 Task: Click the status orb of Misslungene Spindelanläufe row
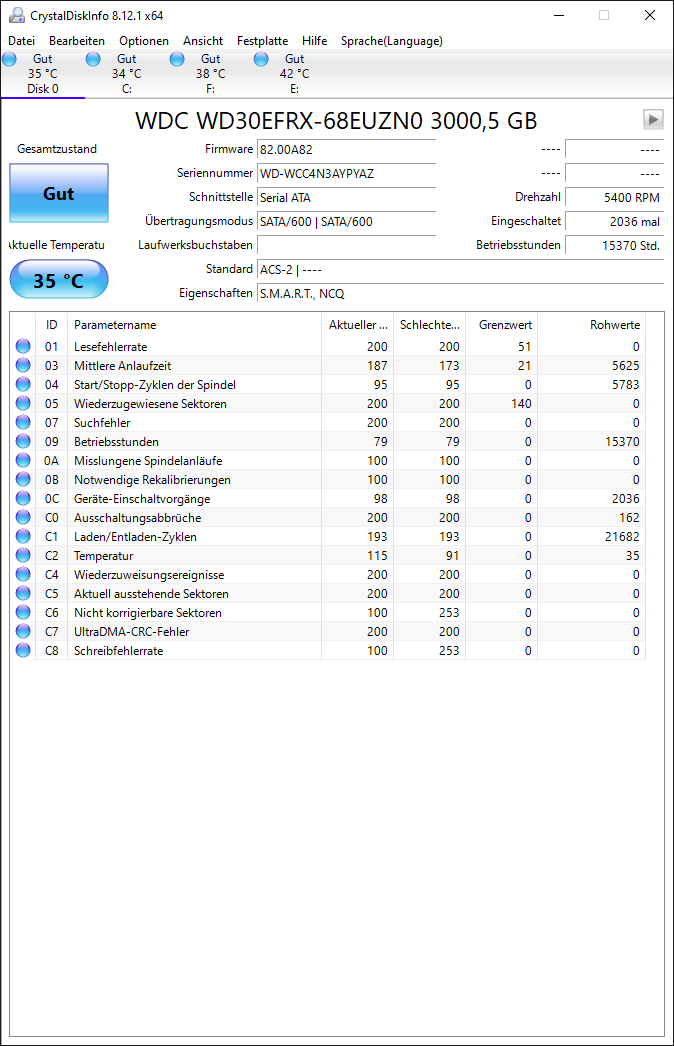[x=23, y=460]
